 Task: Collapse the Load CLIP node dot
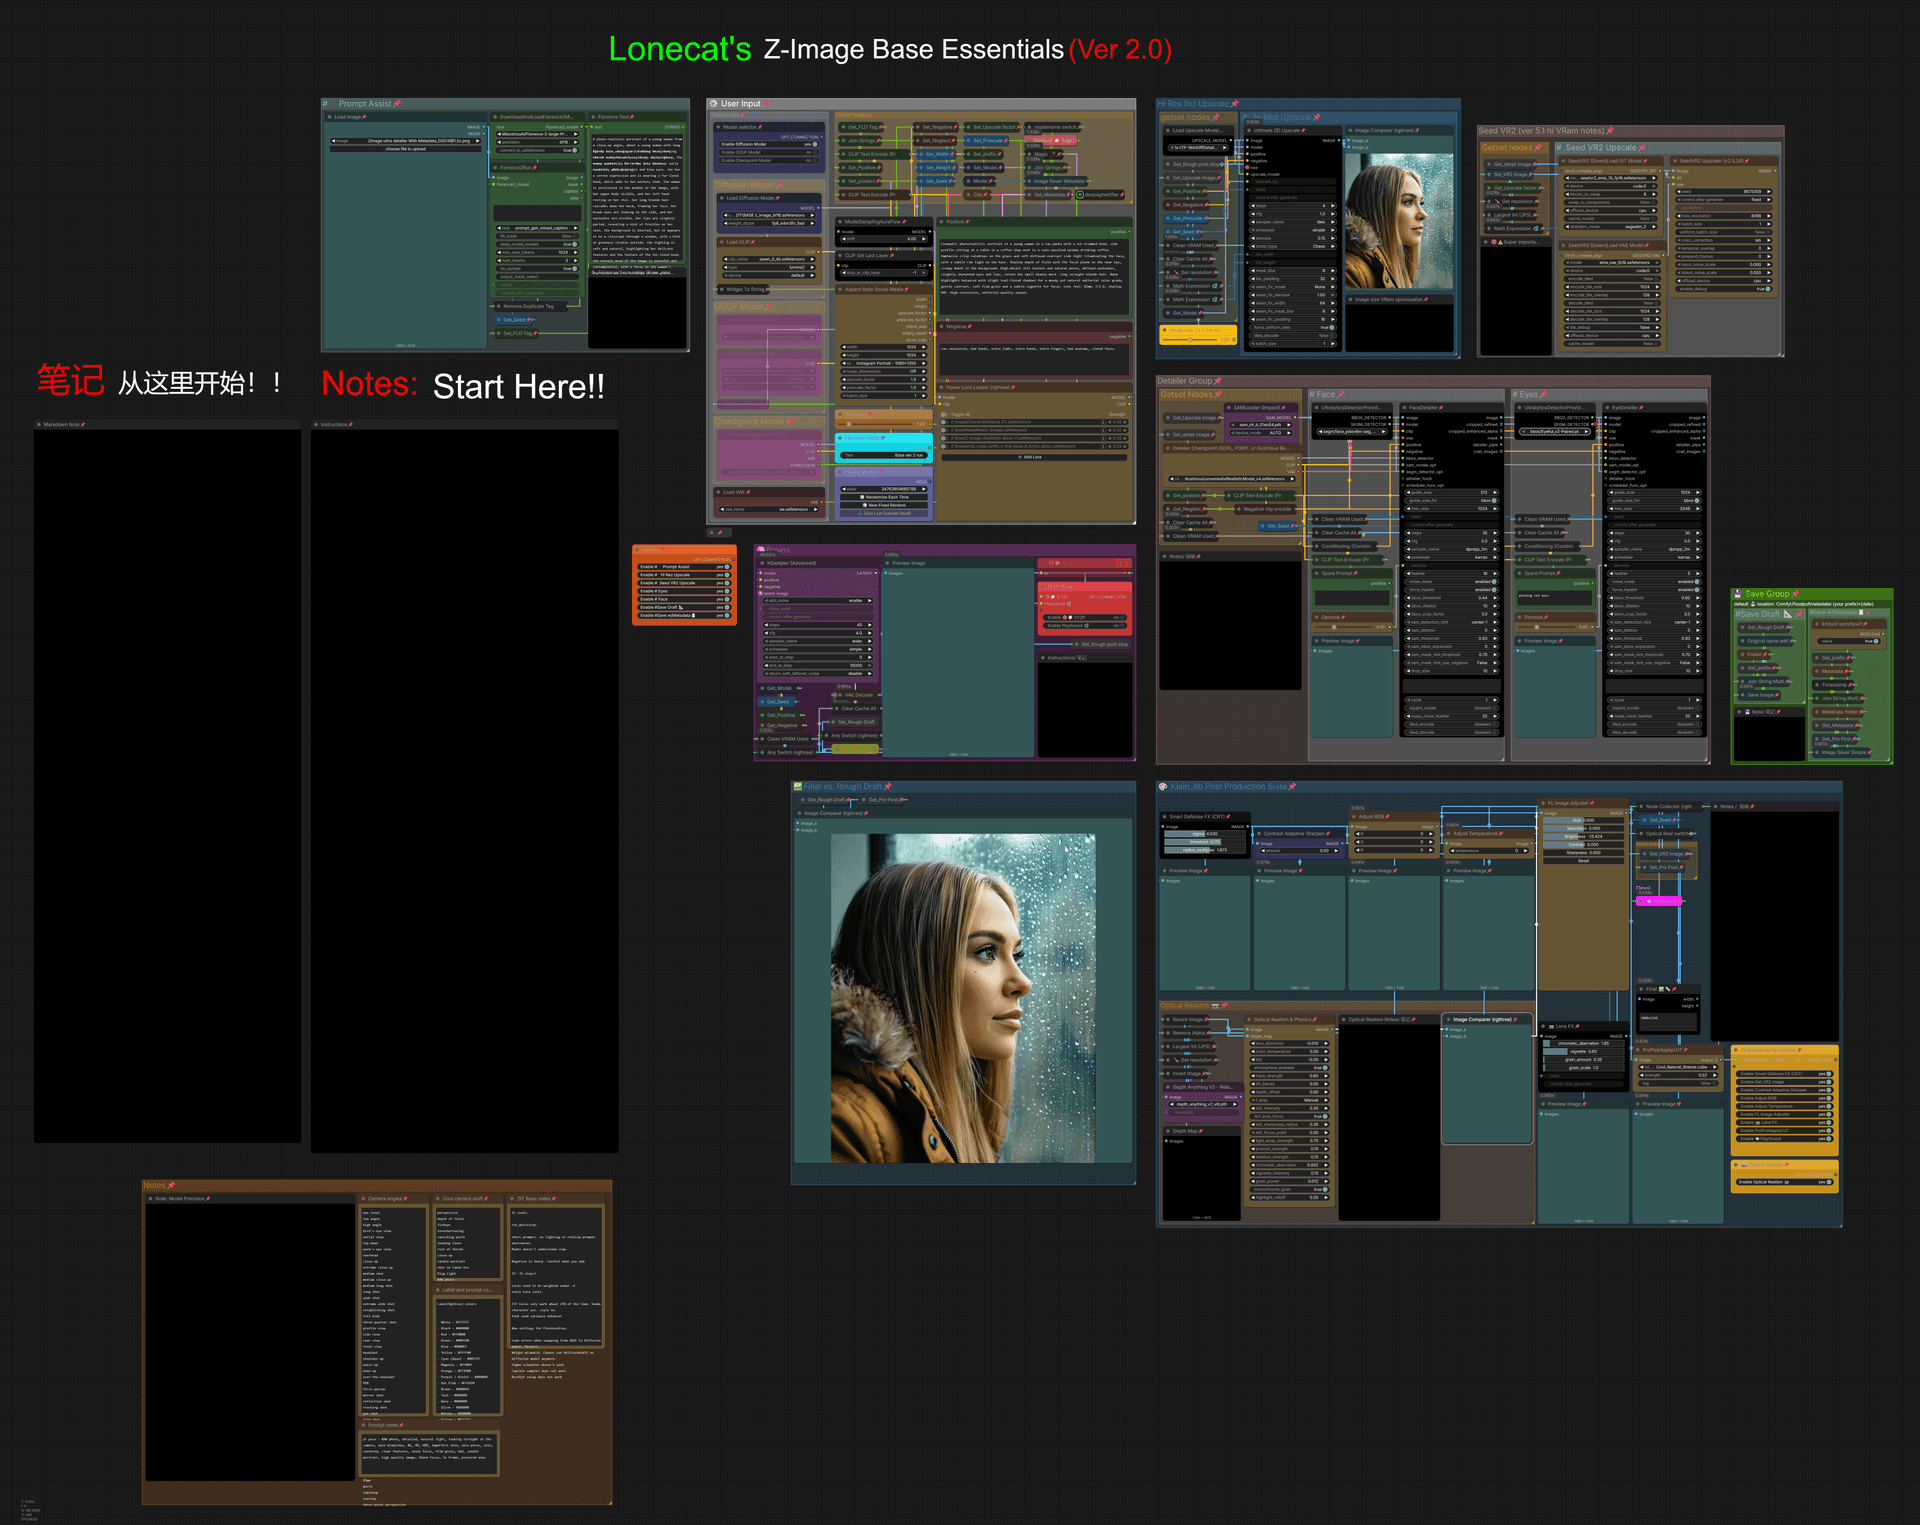click(x=722, y=242)
